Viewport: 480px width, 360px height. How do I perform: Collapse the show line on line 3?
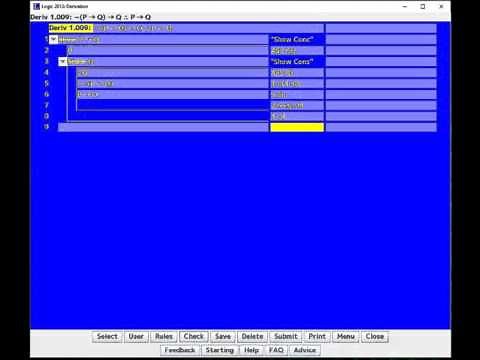[63, 62]
